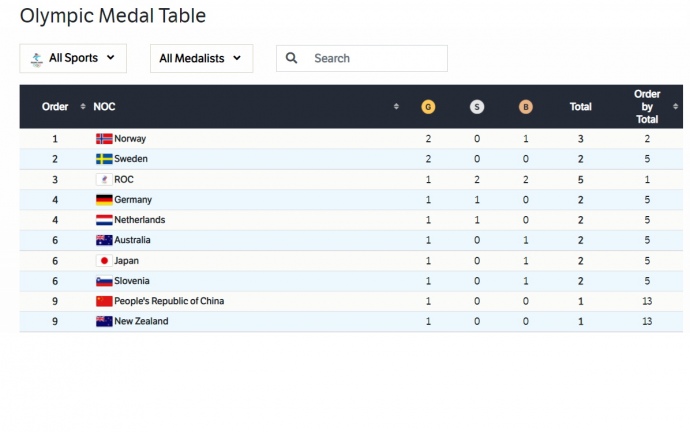The image size is (690, 432).
Task: Click the silver medal column icon
Action: tap(477, 107)
